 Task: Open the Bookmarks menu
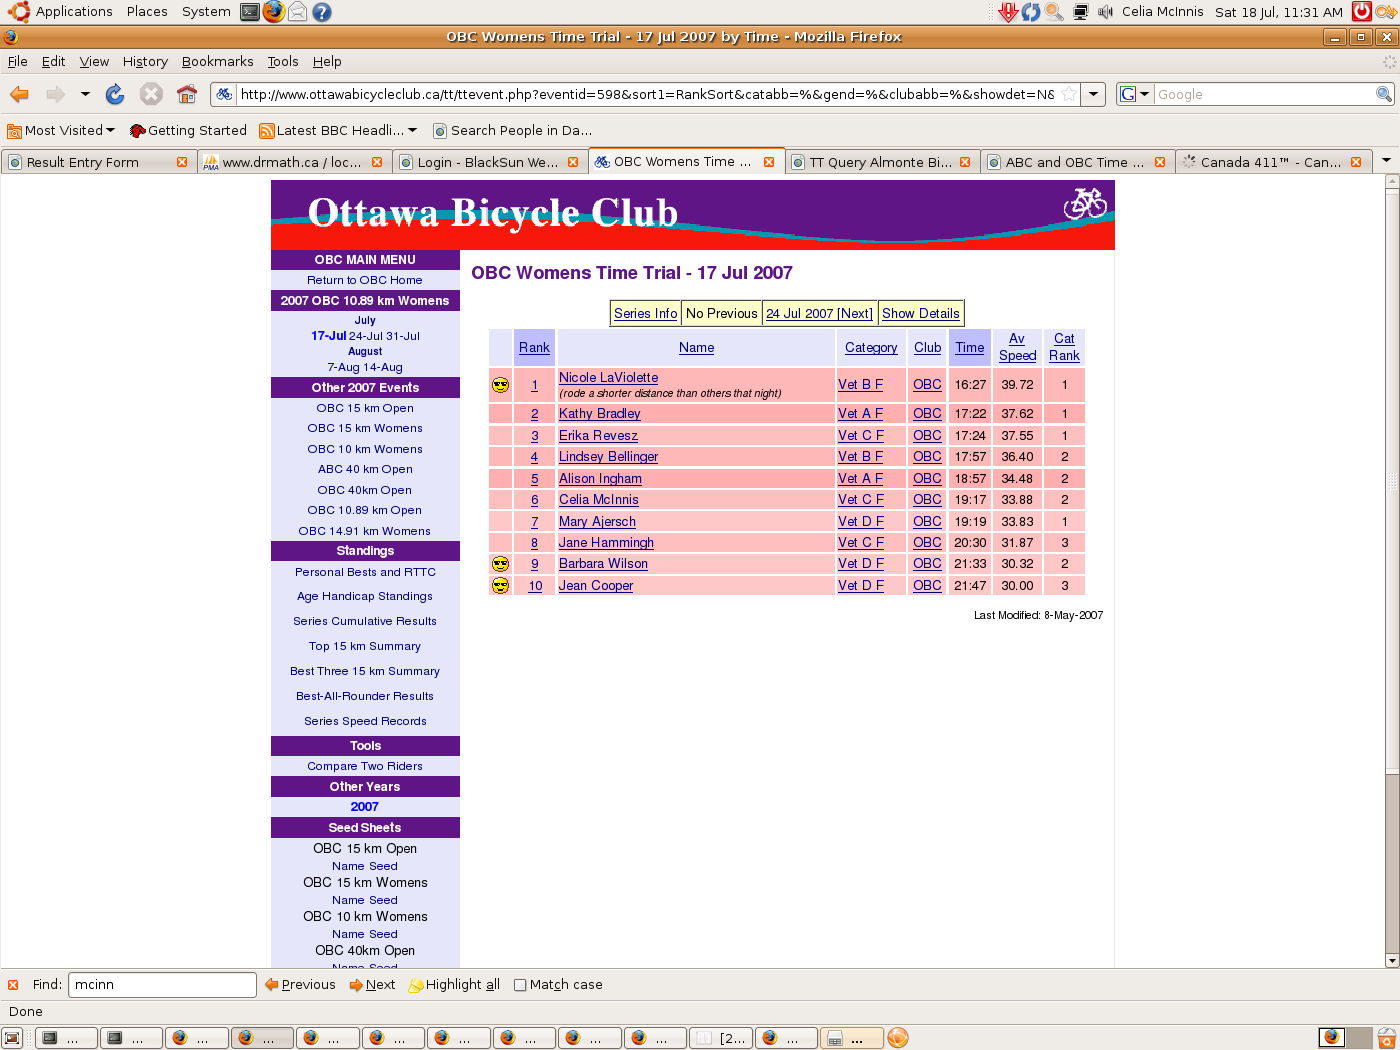click(x=217, y=61)
